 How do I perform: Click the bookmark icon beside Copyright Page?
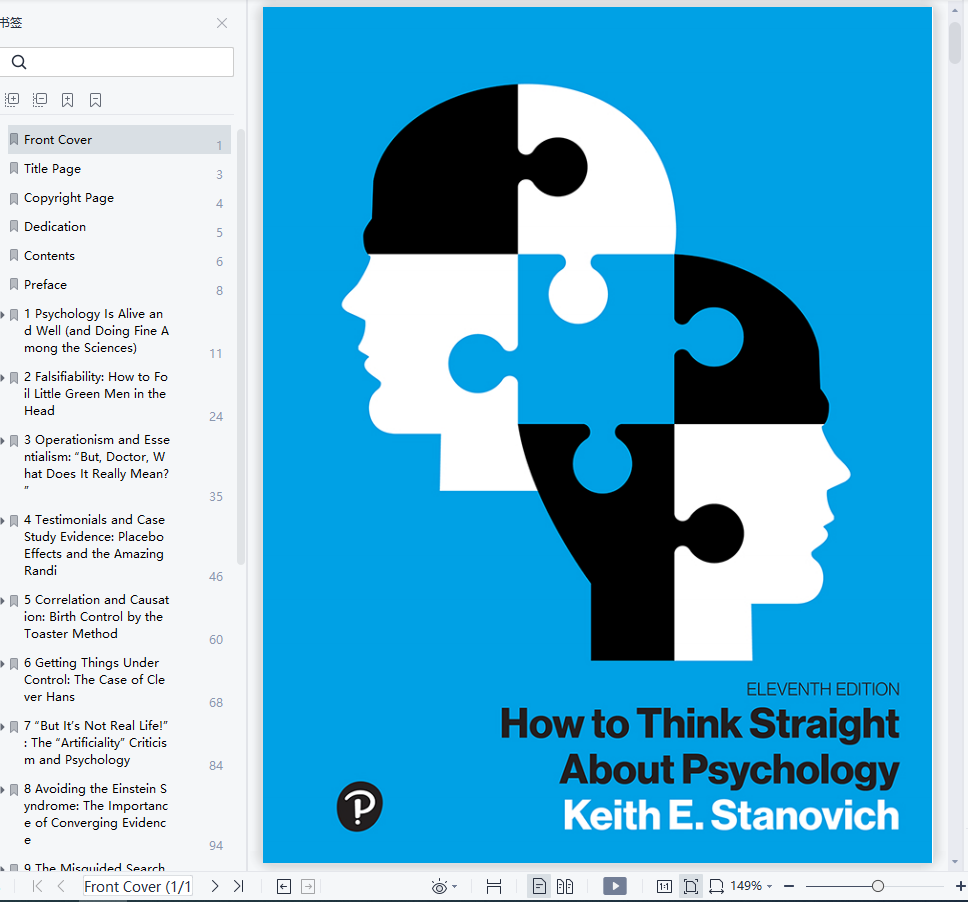click(14, 198)
